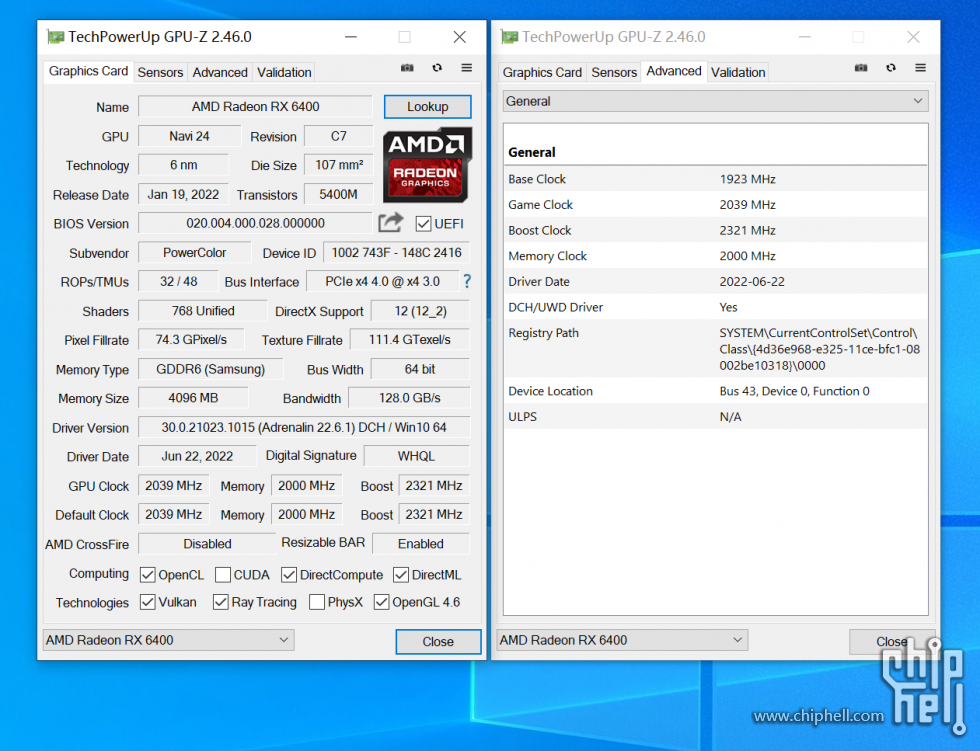Switch to Sensors tab in left window
The image size is (980, 751).
click(x=160, y=72)
